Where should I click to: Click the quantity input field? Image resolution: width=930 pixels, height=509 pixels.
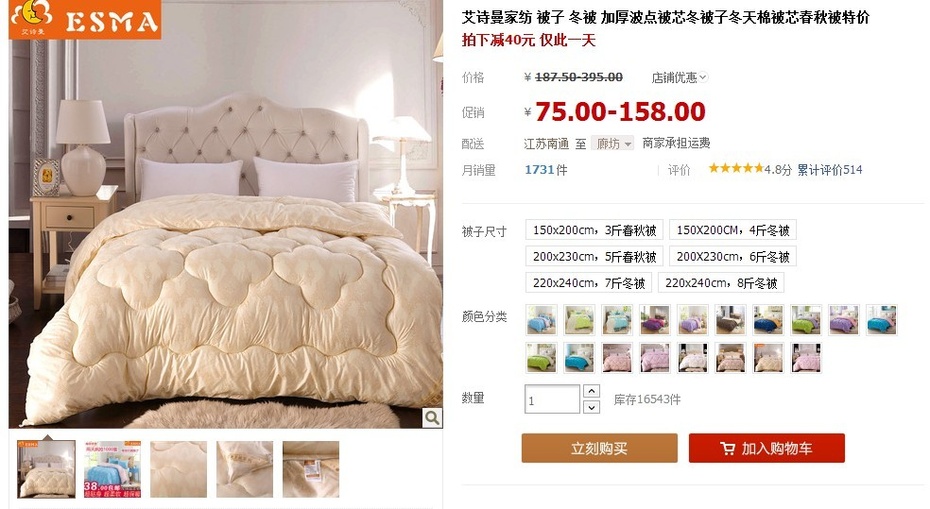(552, 399)
